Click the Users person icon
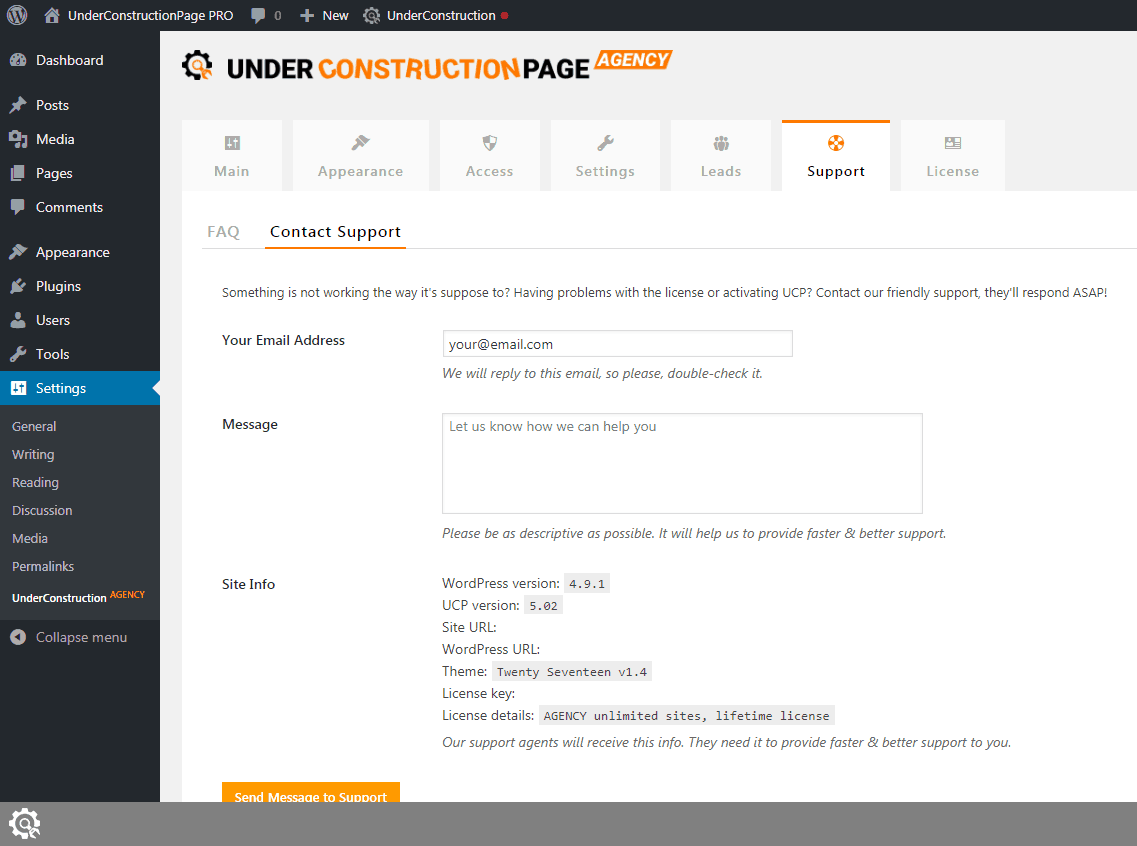The width and height of the screenshot is (1137, 846). click(18, 320)
